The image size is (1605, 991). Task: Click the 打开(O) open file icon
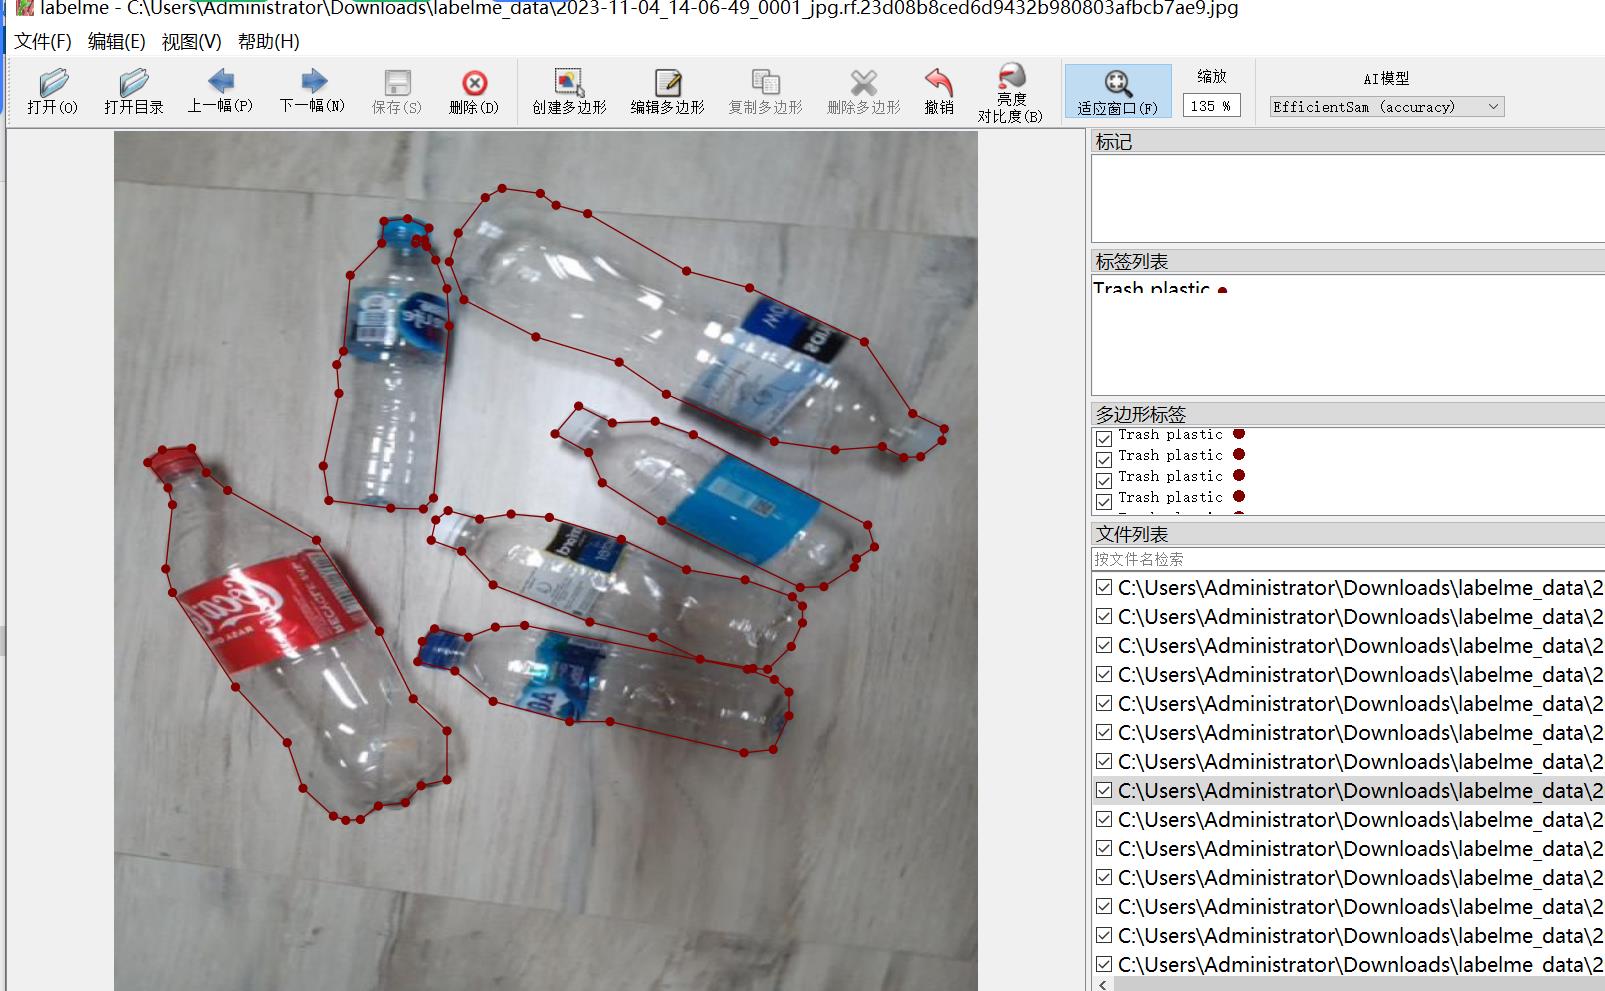click(x=53, y=92)
